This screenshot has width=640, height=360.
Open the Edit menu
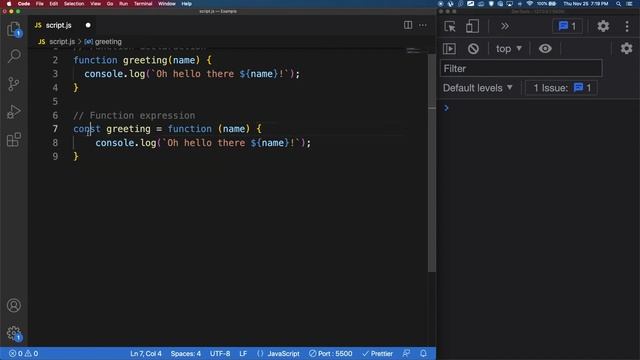(53, 4)
